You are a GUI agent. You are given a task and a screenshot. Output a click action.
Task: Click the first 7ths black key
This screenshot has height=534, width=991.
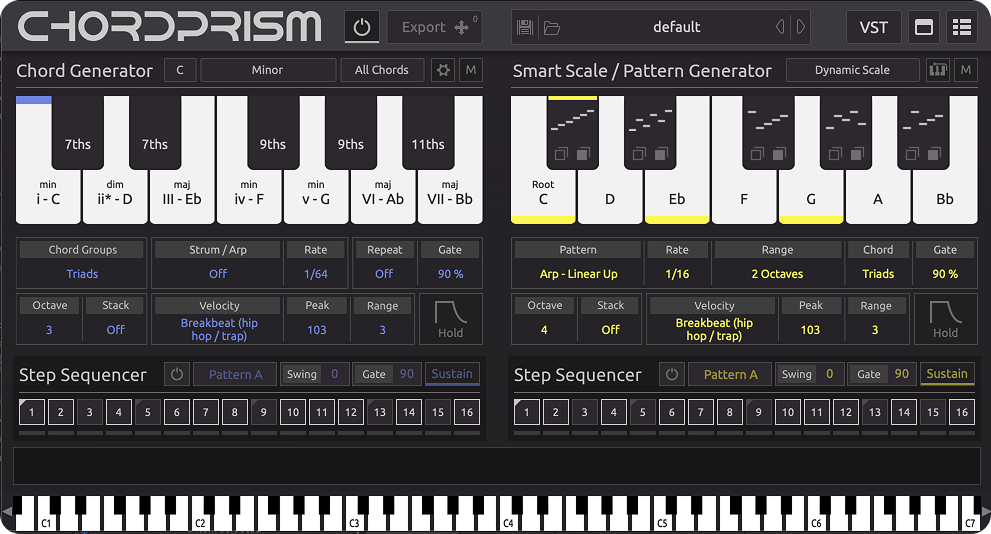pos(78,133)
